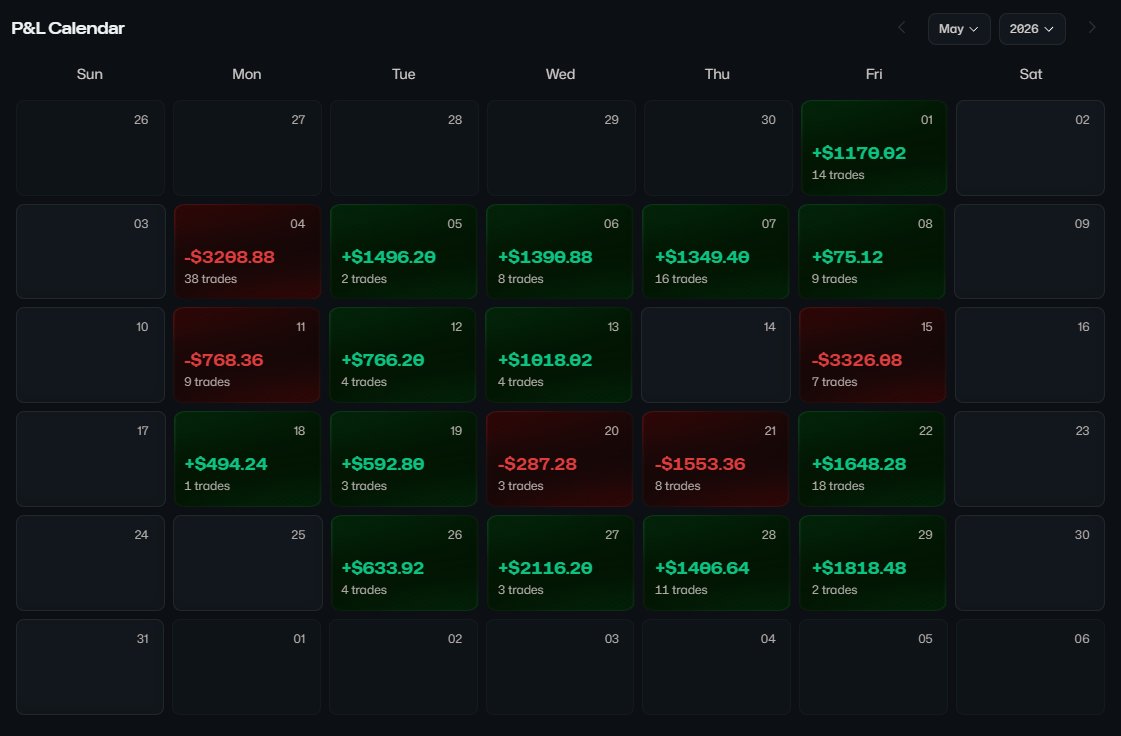The width and height of the screenshot is (1121, 736).
Task: Select June 01 cell in last row
Action: (x=247, y=667)
